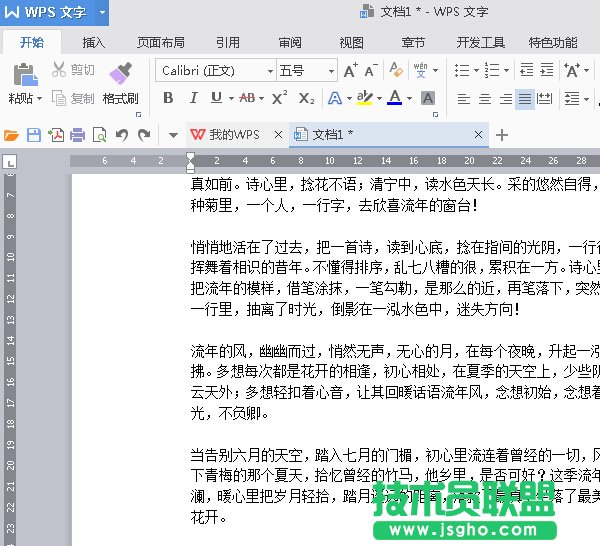Close the 我的WPS tab

(x=279, y=135)
